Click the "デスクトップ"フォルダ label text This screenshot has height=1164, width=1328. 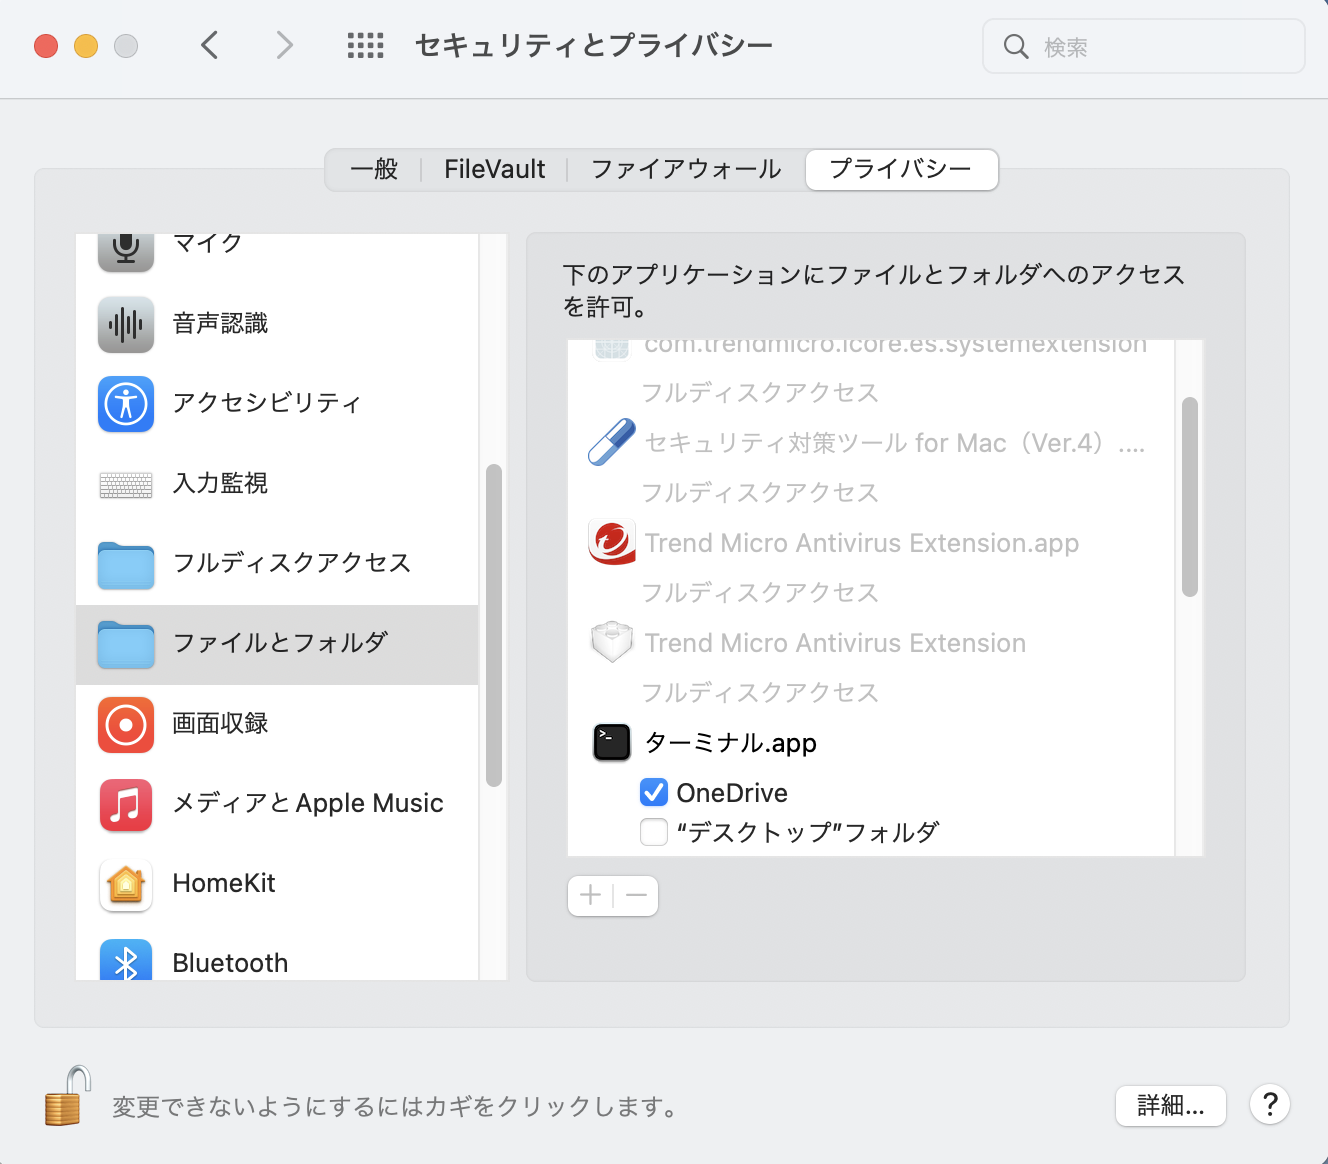[808, 832]
